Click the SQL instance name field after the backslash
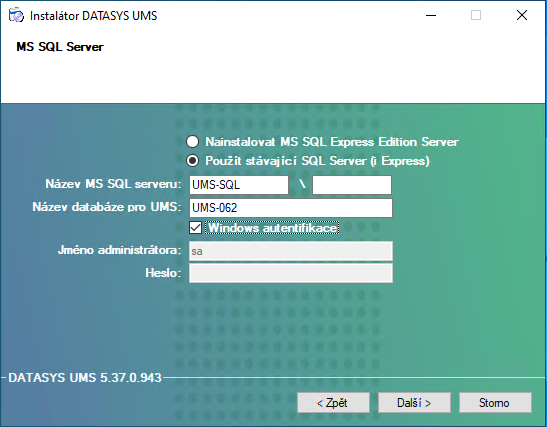This screenshot has height=427, width=547. click(x=352, y=185)
